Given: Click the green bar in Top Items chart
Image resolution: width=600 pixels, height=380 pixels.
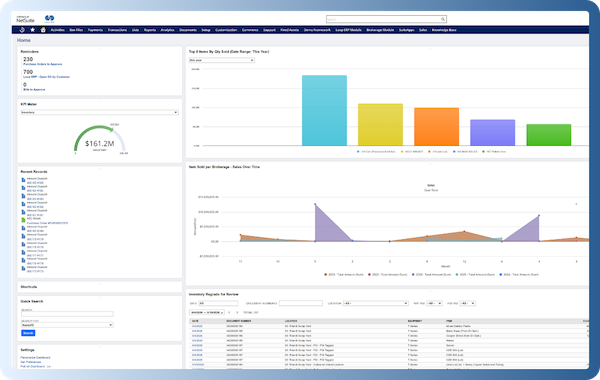Looking at the screenshot, I should point(549,135).
